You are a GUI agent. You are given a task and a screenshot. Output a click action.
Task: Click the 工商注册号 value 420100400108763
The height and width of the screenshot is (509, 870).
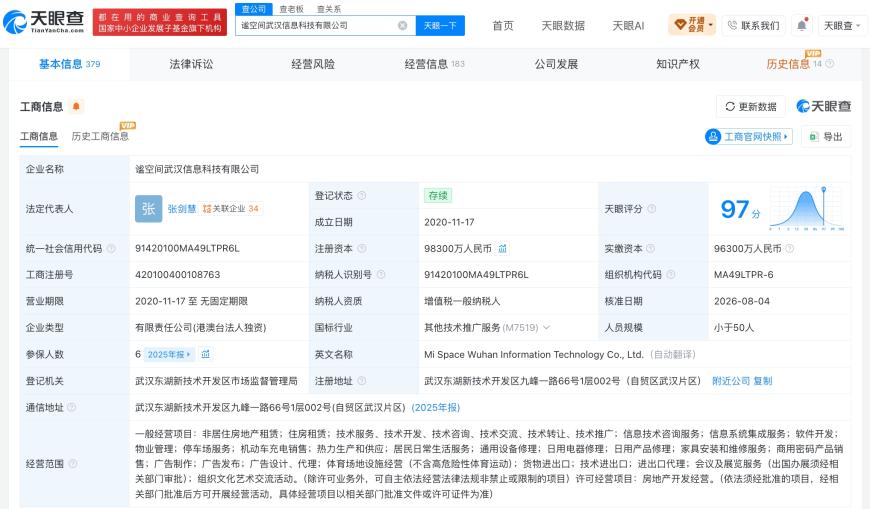tap(178, 275)
